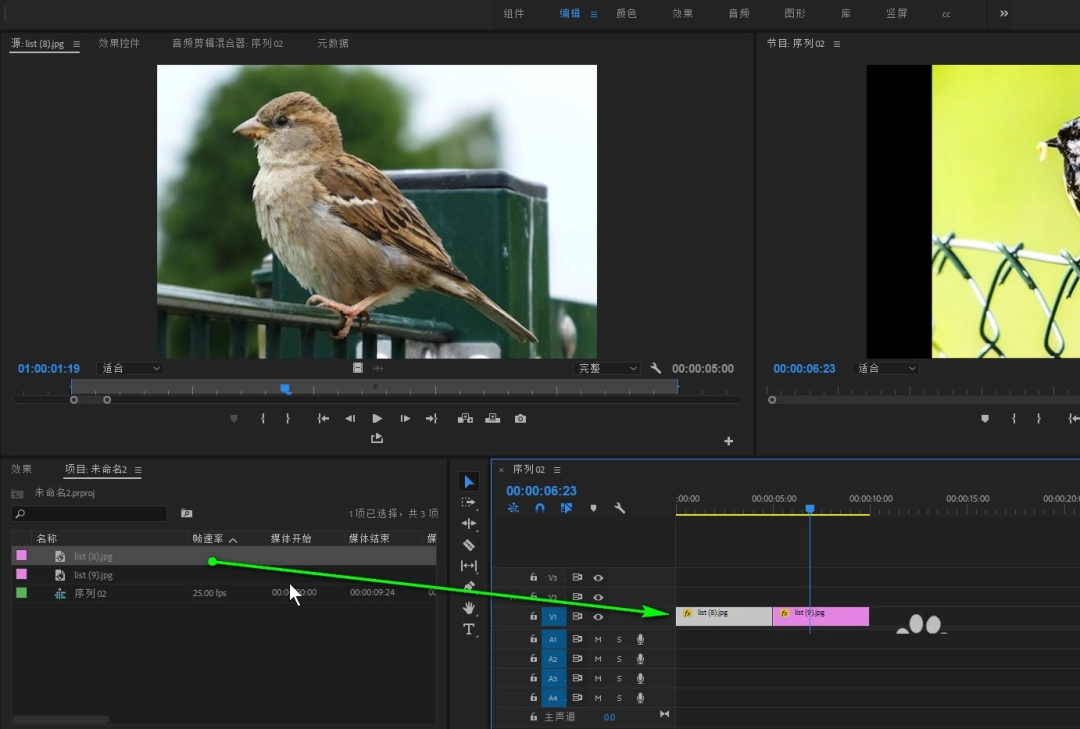Select the Type tool
The width and height of the screenshot is (1080, 729).
468,629
